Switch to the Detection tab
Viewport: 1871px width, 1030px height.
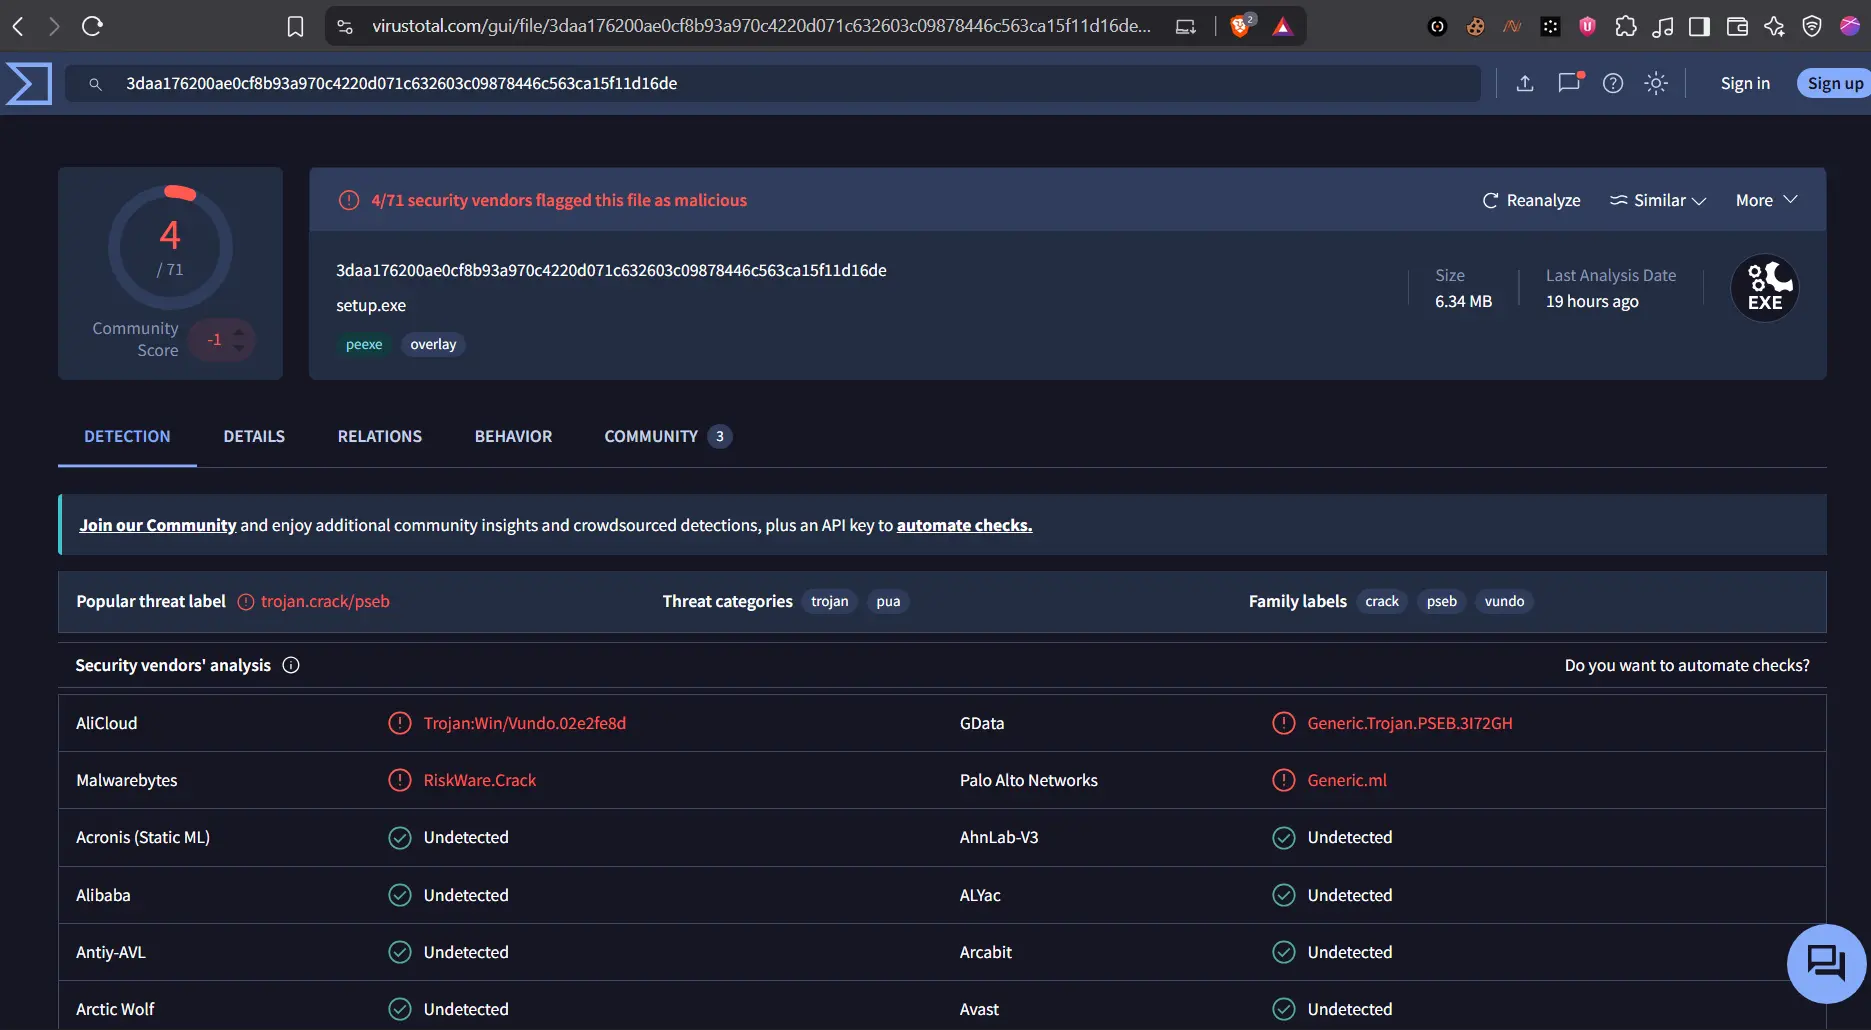pos(127,436)
